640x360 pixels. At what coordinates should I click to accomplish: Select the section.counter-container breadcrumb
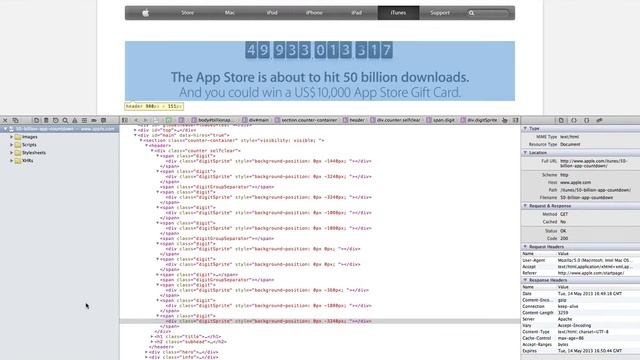(306, 120)
